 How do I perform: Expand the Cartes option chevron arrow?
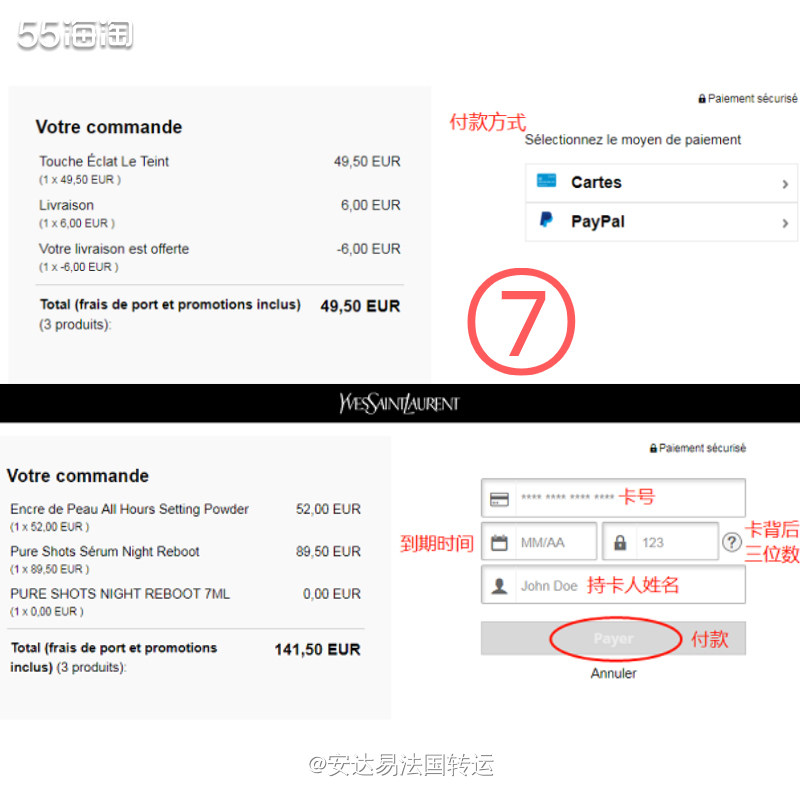point(786,184)
